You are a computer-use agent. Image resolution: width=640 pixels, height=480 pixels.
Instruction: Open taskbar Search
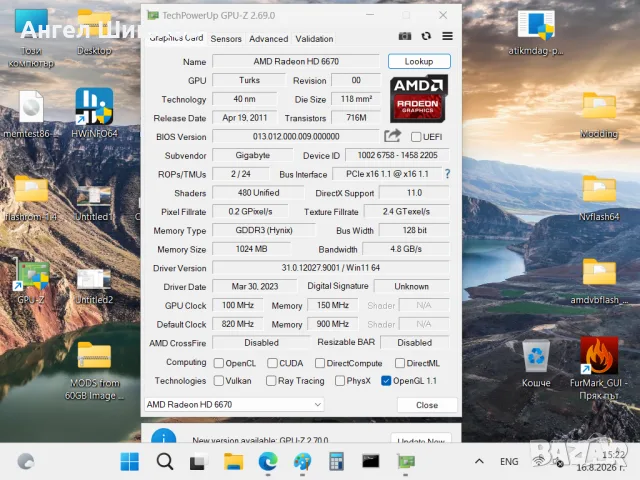point(165,462)
